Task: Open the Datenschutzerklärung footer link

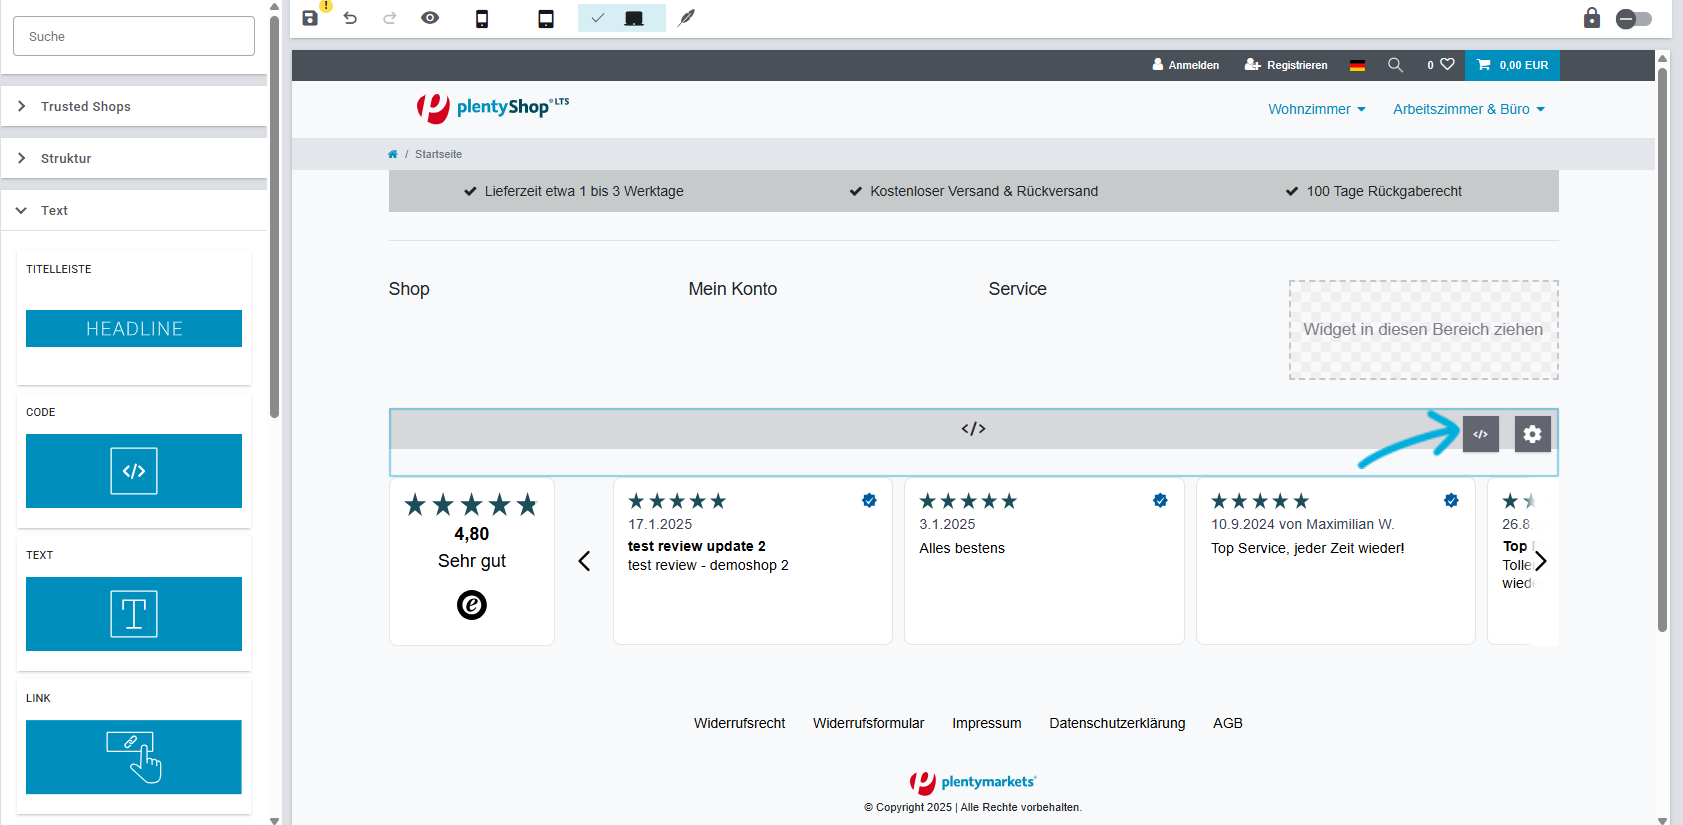Action: (1117, 723)
